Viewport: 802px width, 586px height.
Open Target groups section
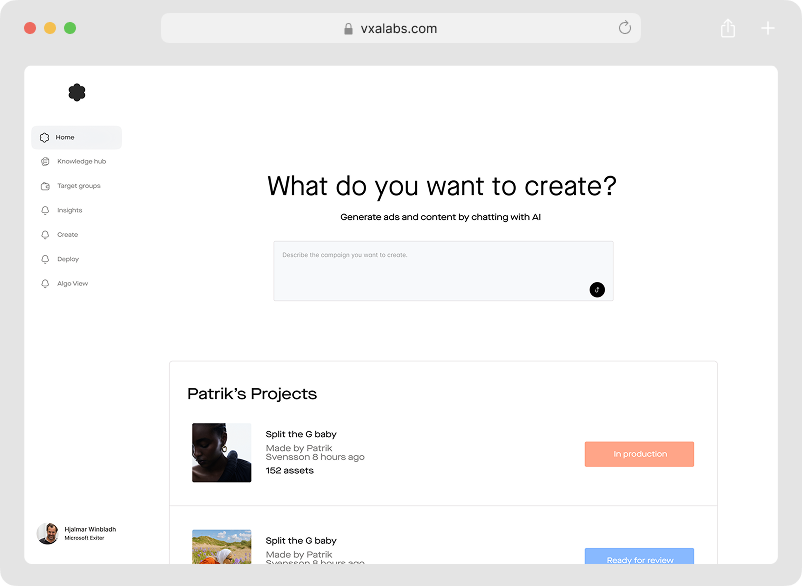(79, 186)
